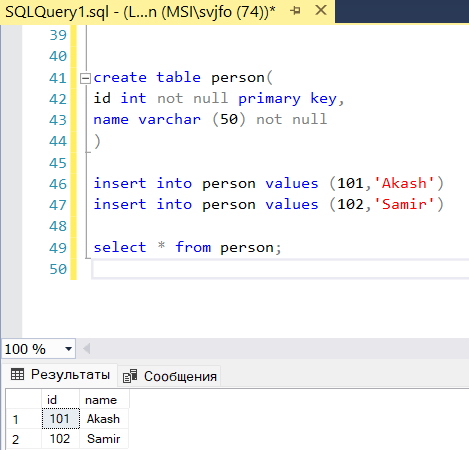Select result row number 1

coord(24,419)
